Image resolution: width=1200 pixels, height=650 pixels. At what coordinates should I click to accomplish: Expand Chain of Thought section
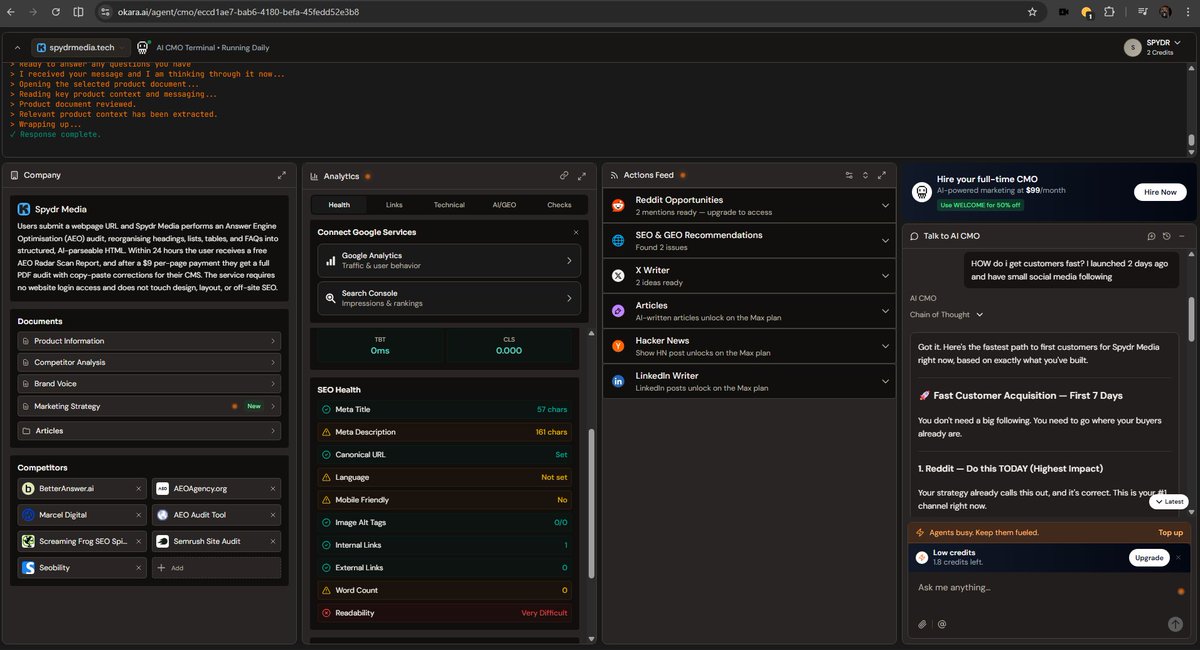[946, 314]
